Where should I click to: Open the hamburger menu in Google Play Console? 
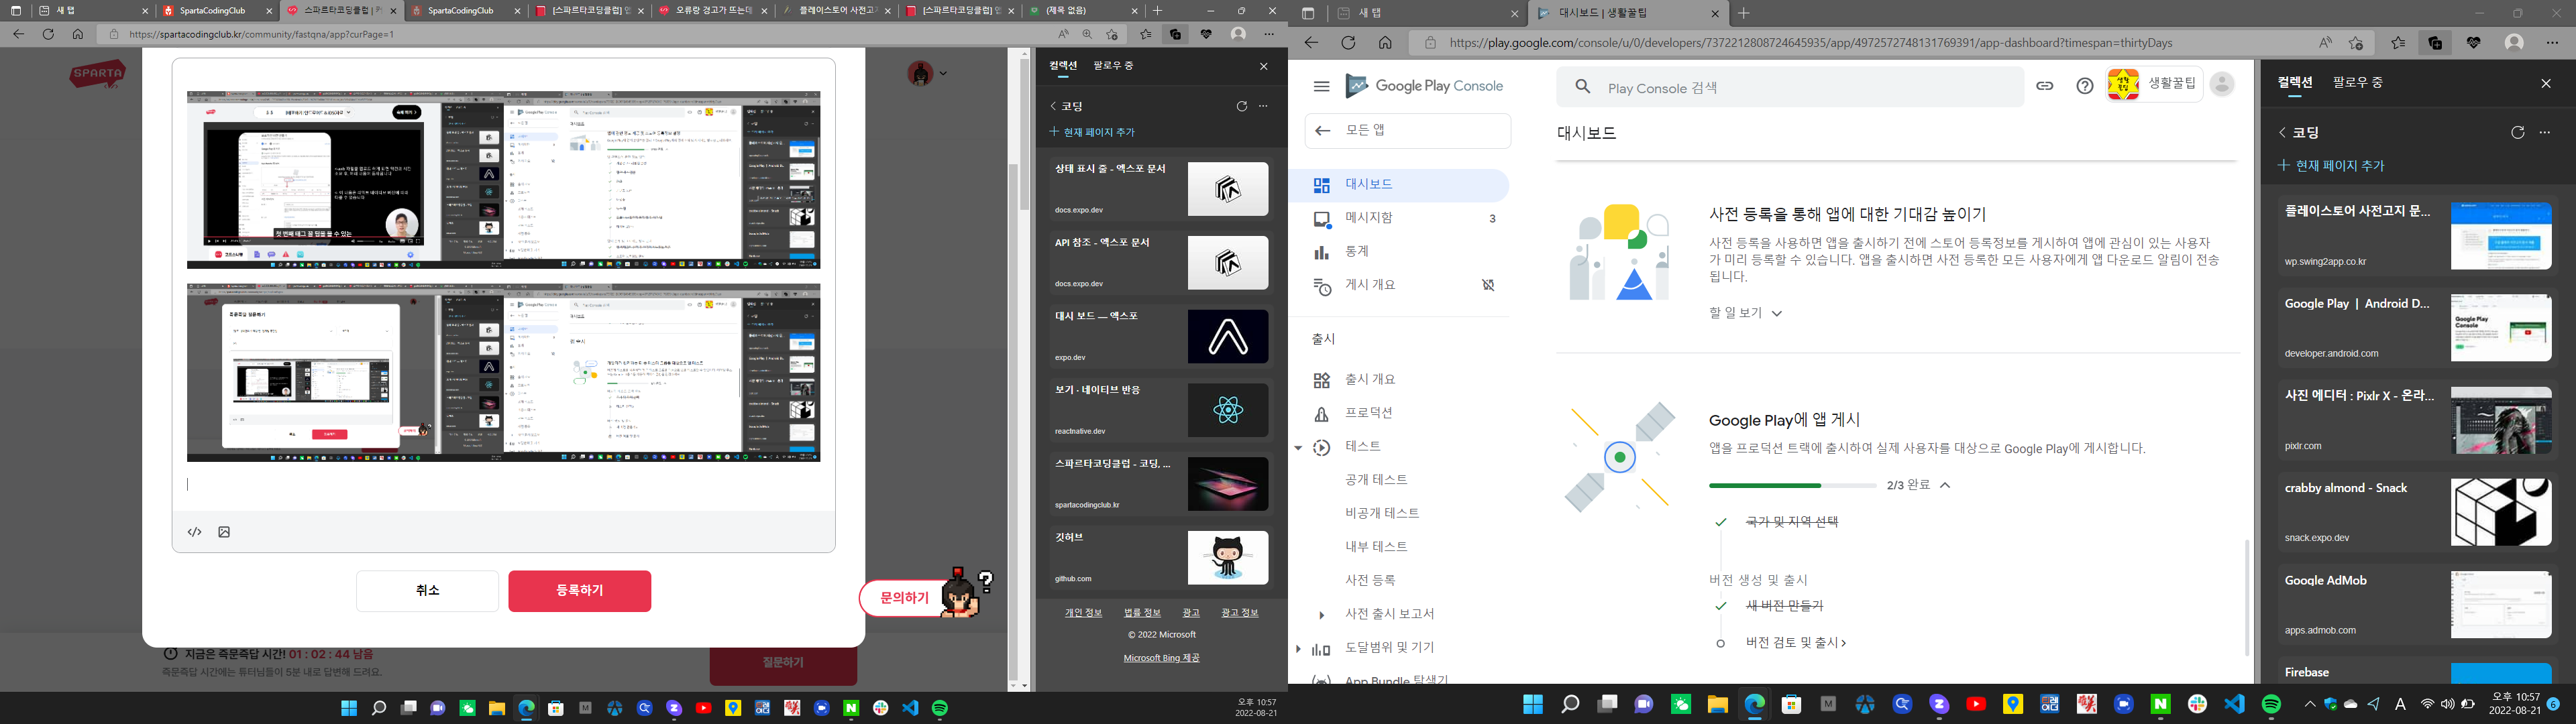(1321, 86)
